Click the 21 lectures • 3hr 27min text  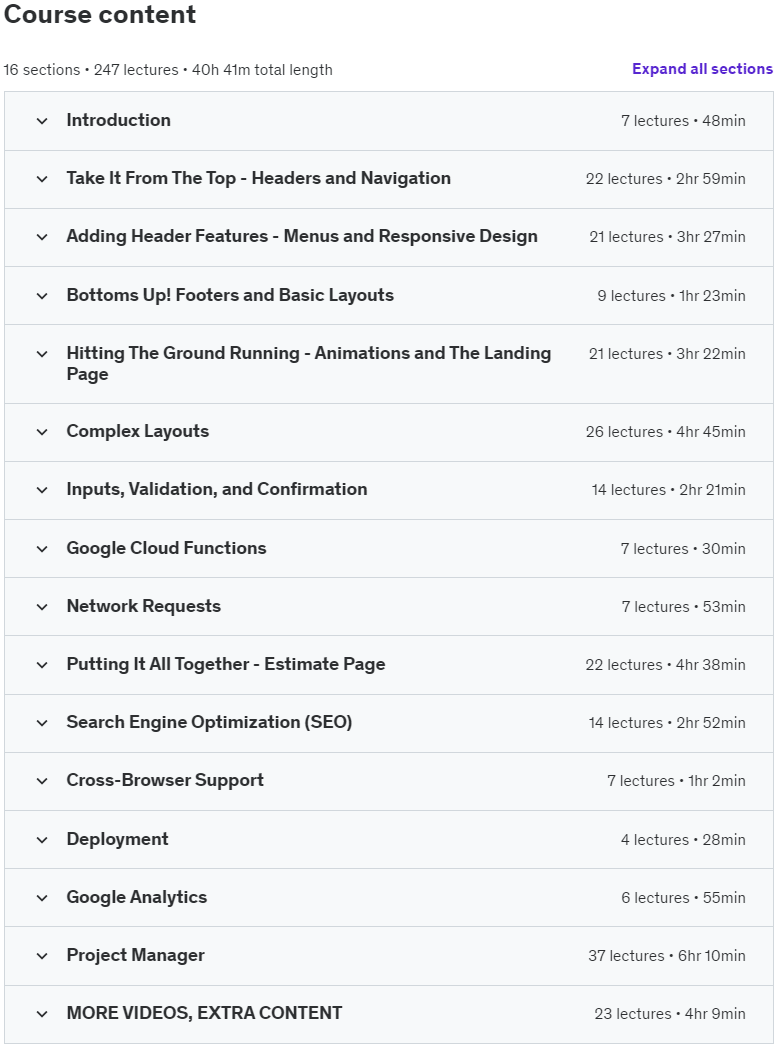point(668,237)
